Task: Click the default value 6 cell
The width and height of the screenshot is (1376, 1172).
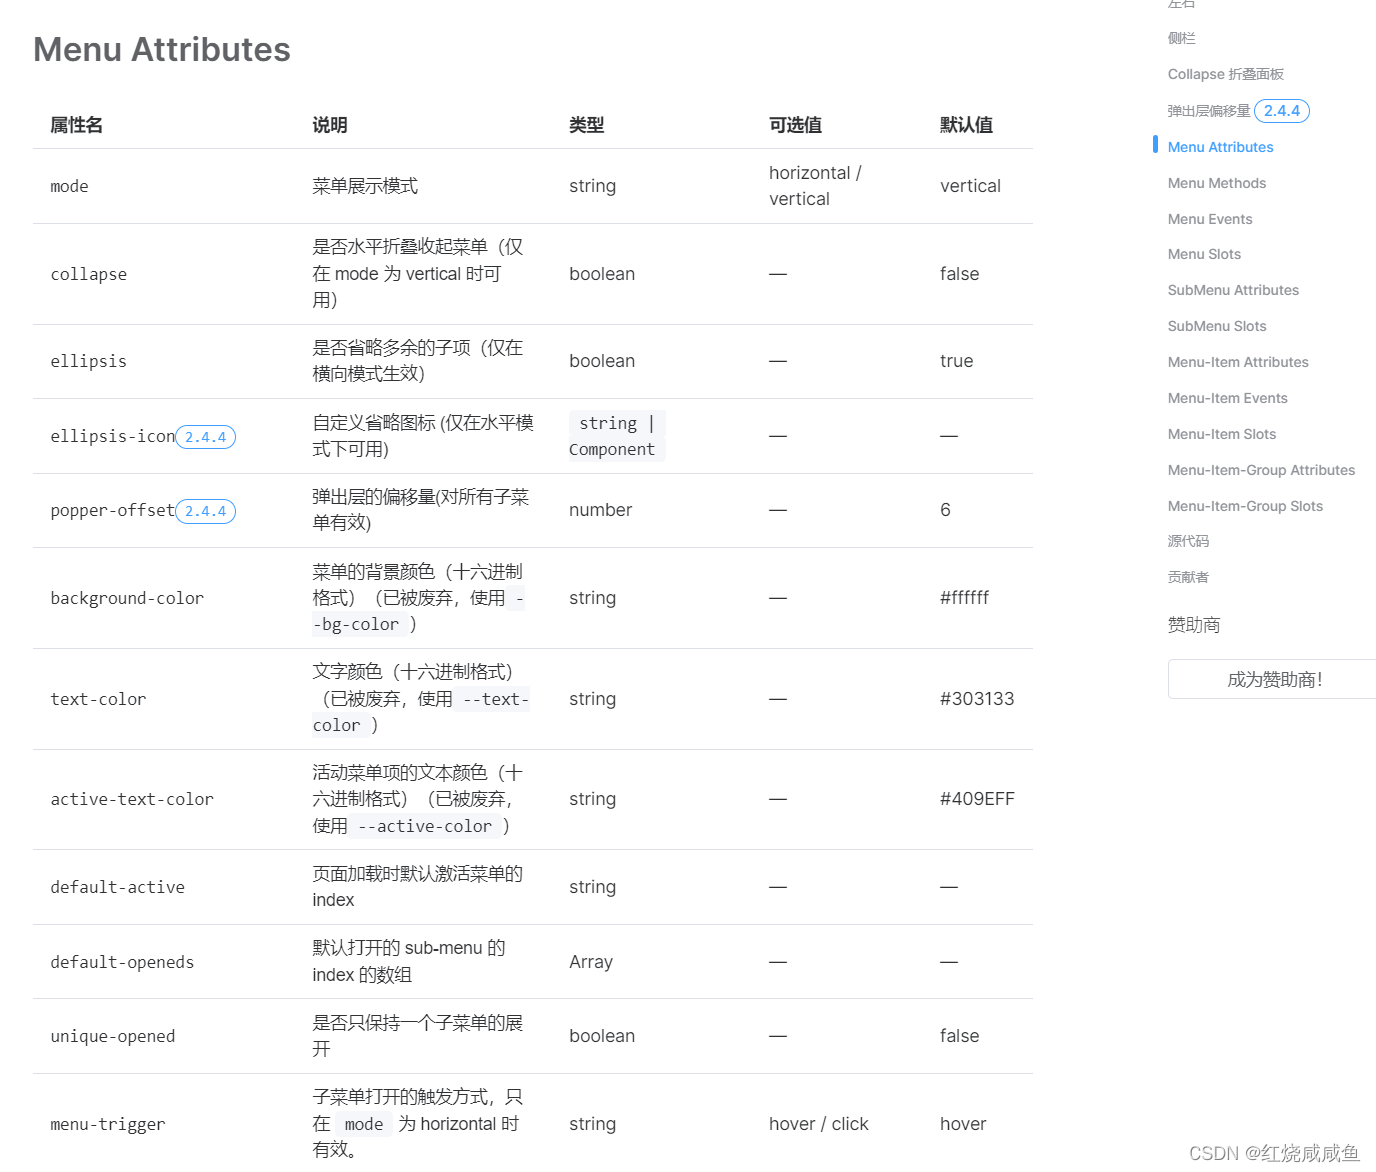Action: coord(945,510)
